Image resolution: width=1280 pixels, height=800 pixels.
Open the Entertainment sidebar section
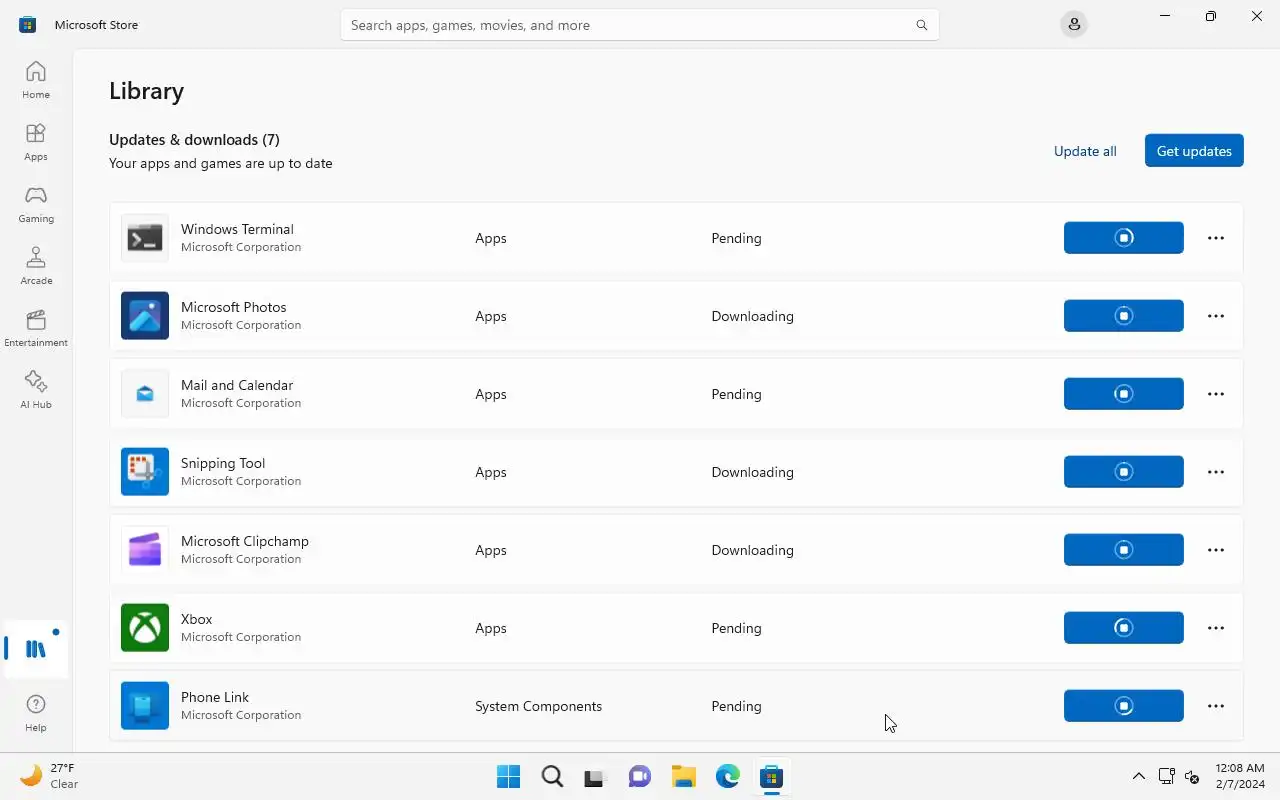tap(36, 328)
